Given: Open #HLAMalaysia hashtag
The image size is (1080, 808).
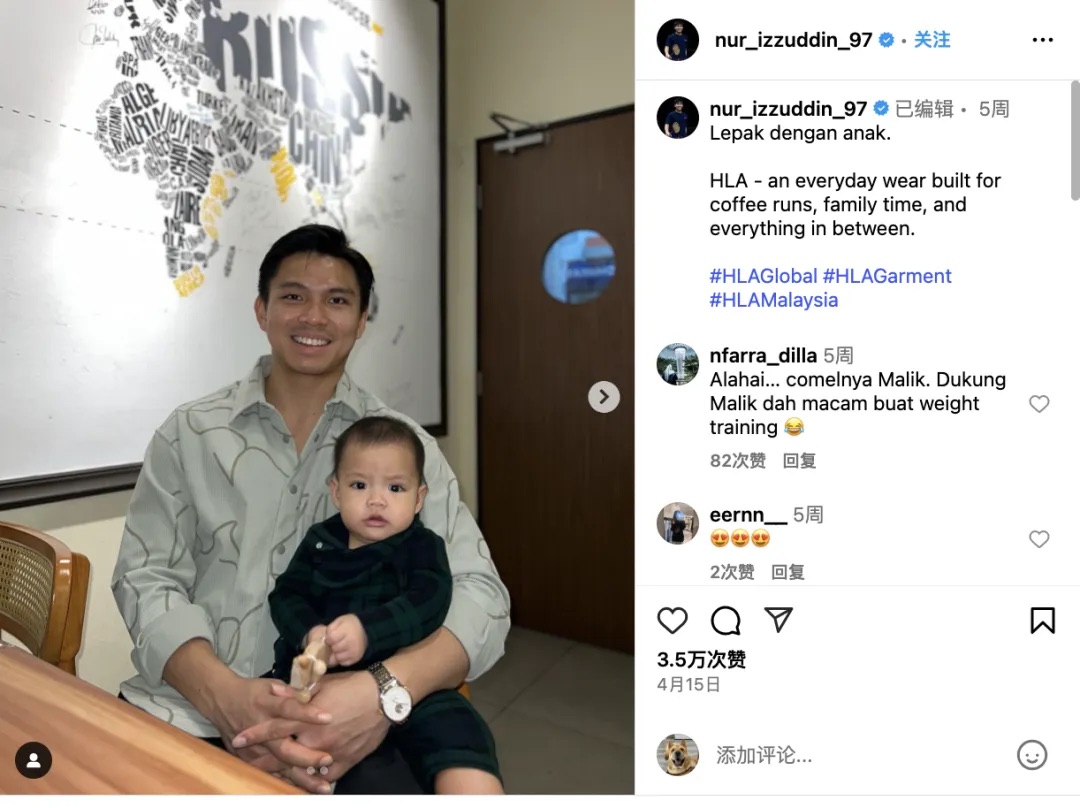Looking at the screenshot, I should (x=773, y=300).
